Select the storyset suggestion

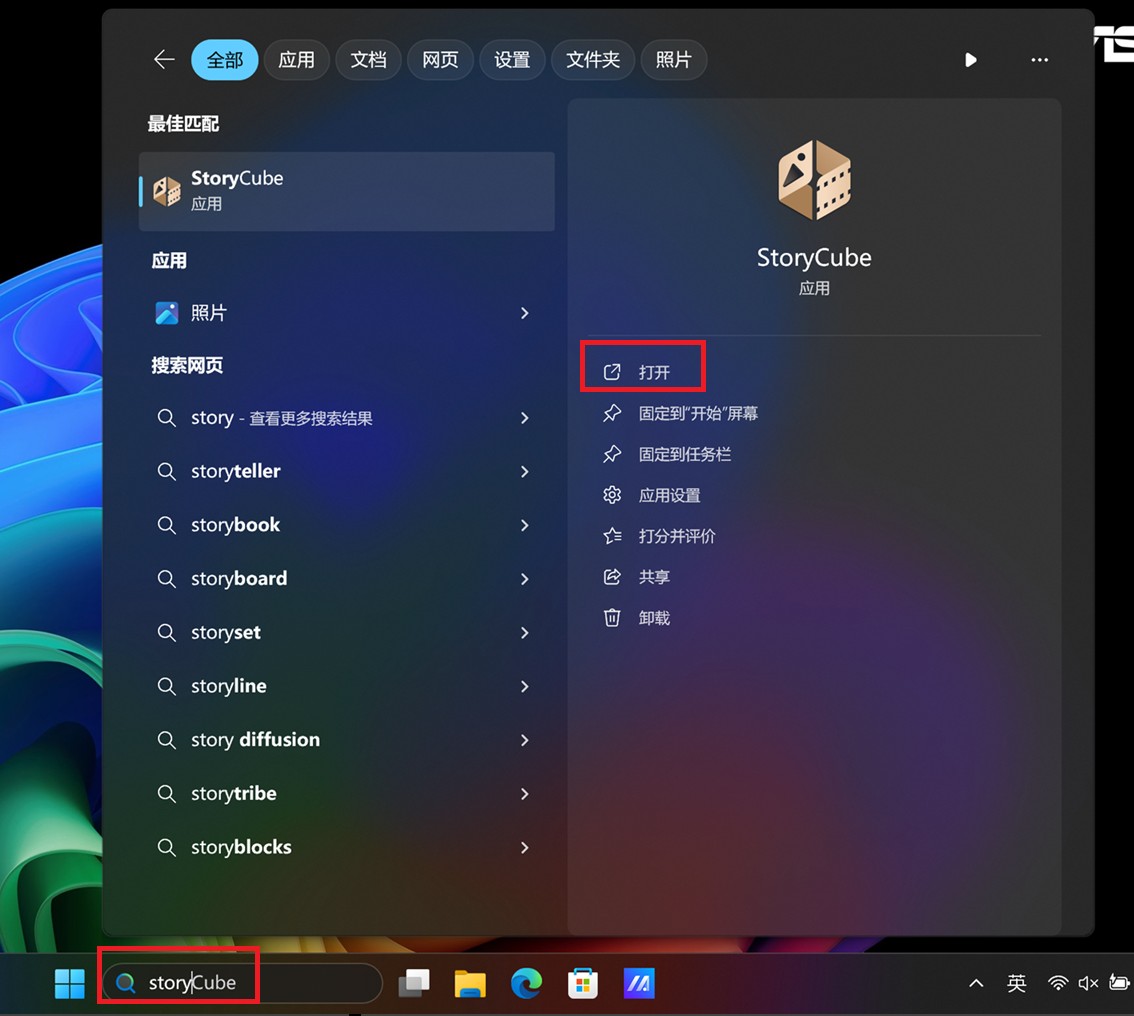pos(346,633)
